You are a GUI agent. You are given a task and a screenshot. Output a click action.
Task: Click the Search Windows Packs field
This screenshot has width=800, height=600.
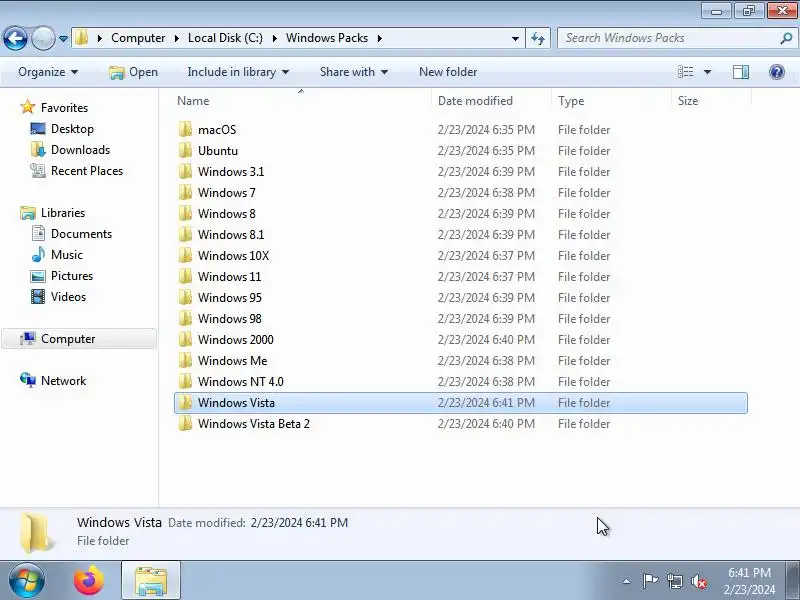(x=668, y=38)
